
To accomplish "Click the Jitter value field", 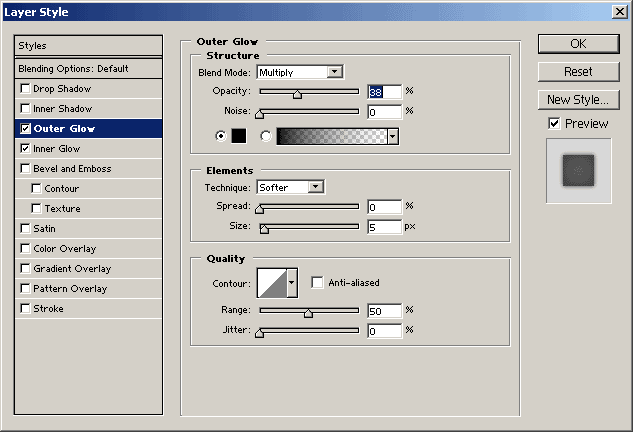I will click(384, 331).
